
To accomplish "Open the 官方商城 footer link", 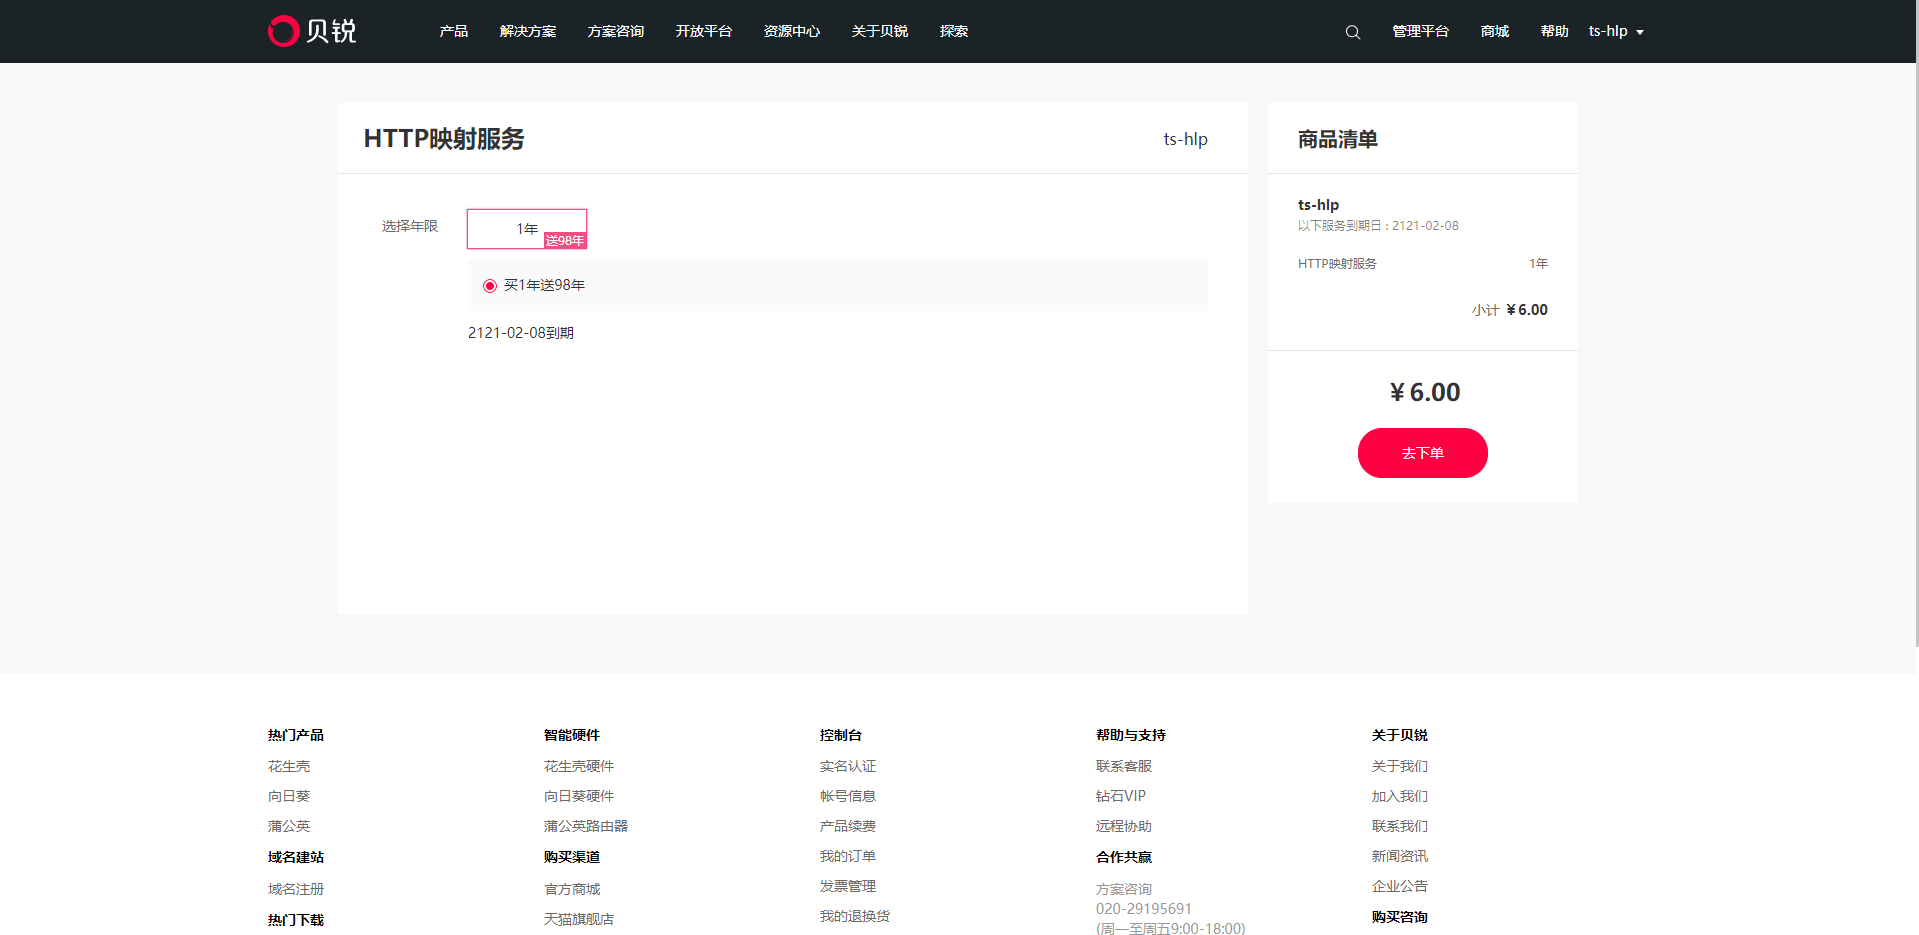I will click(x=572, y=889).
